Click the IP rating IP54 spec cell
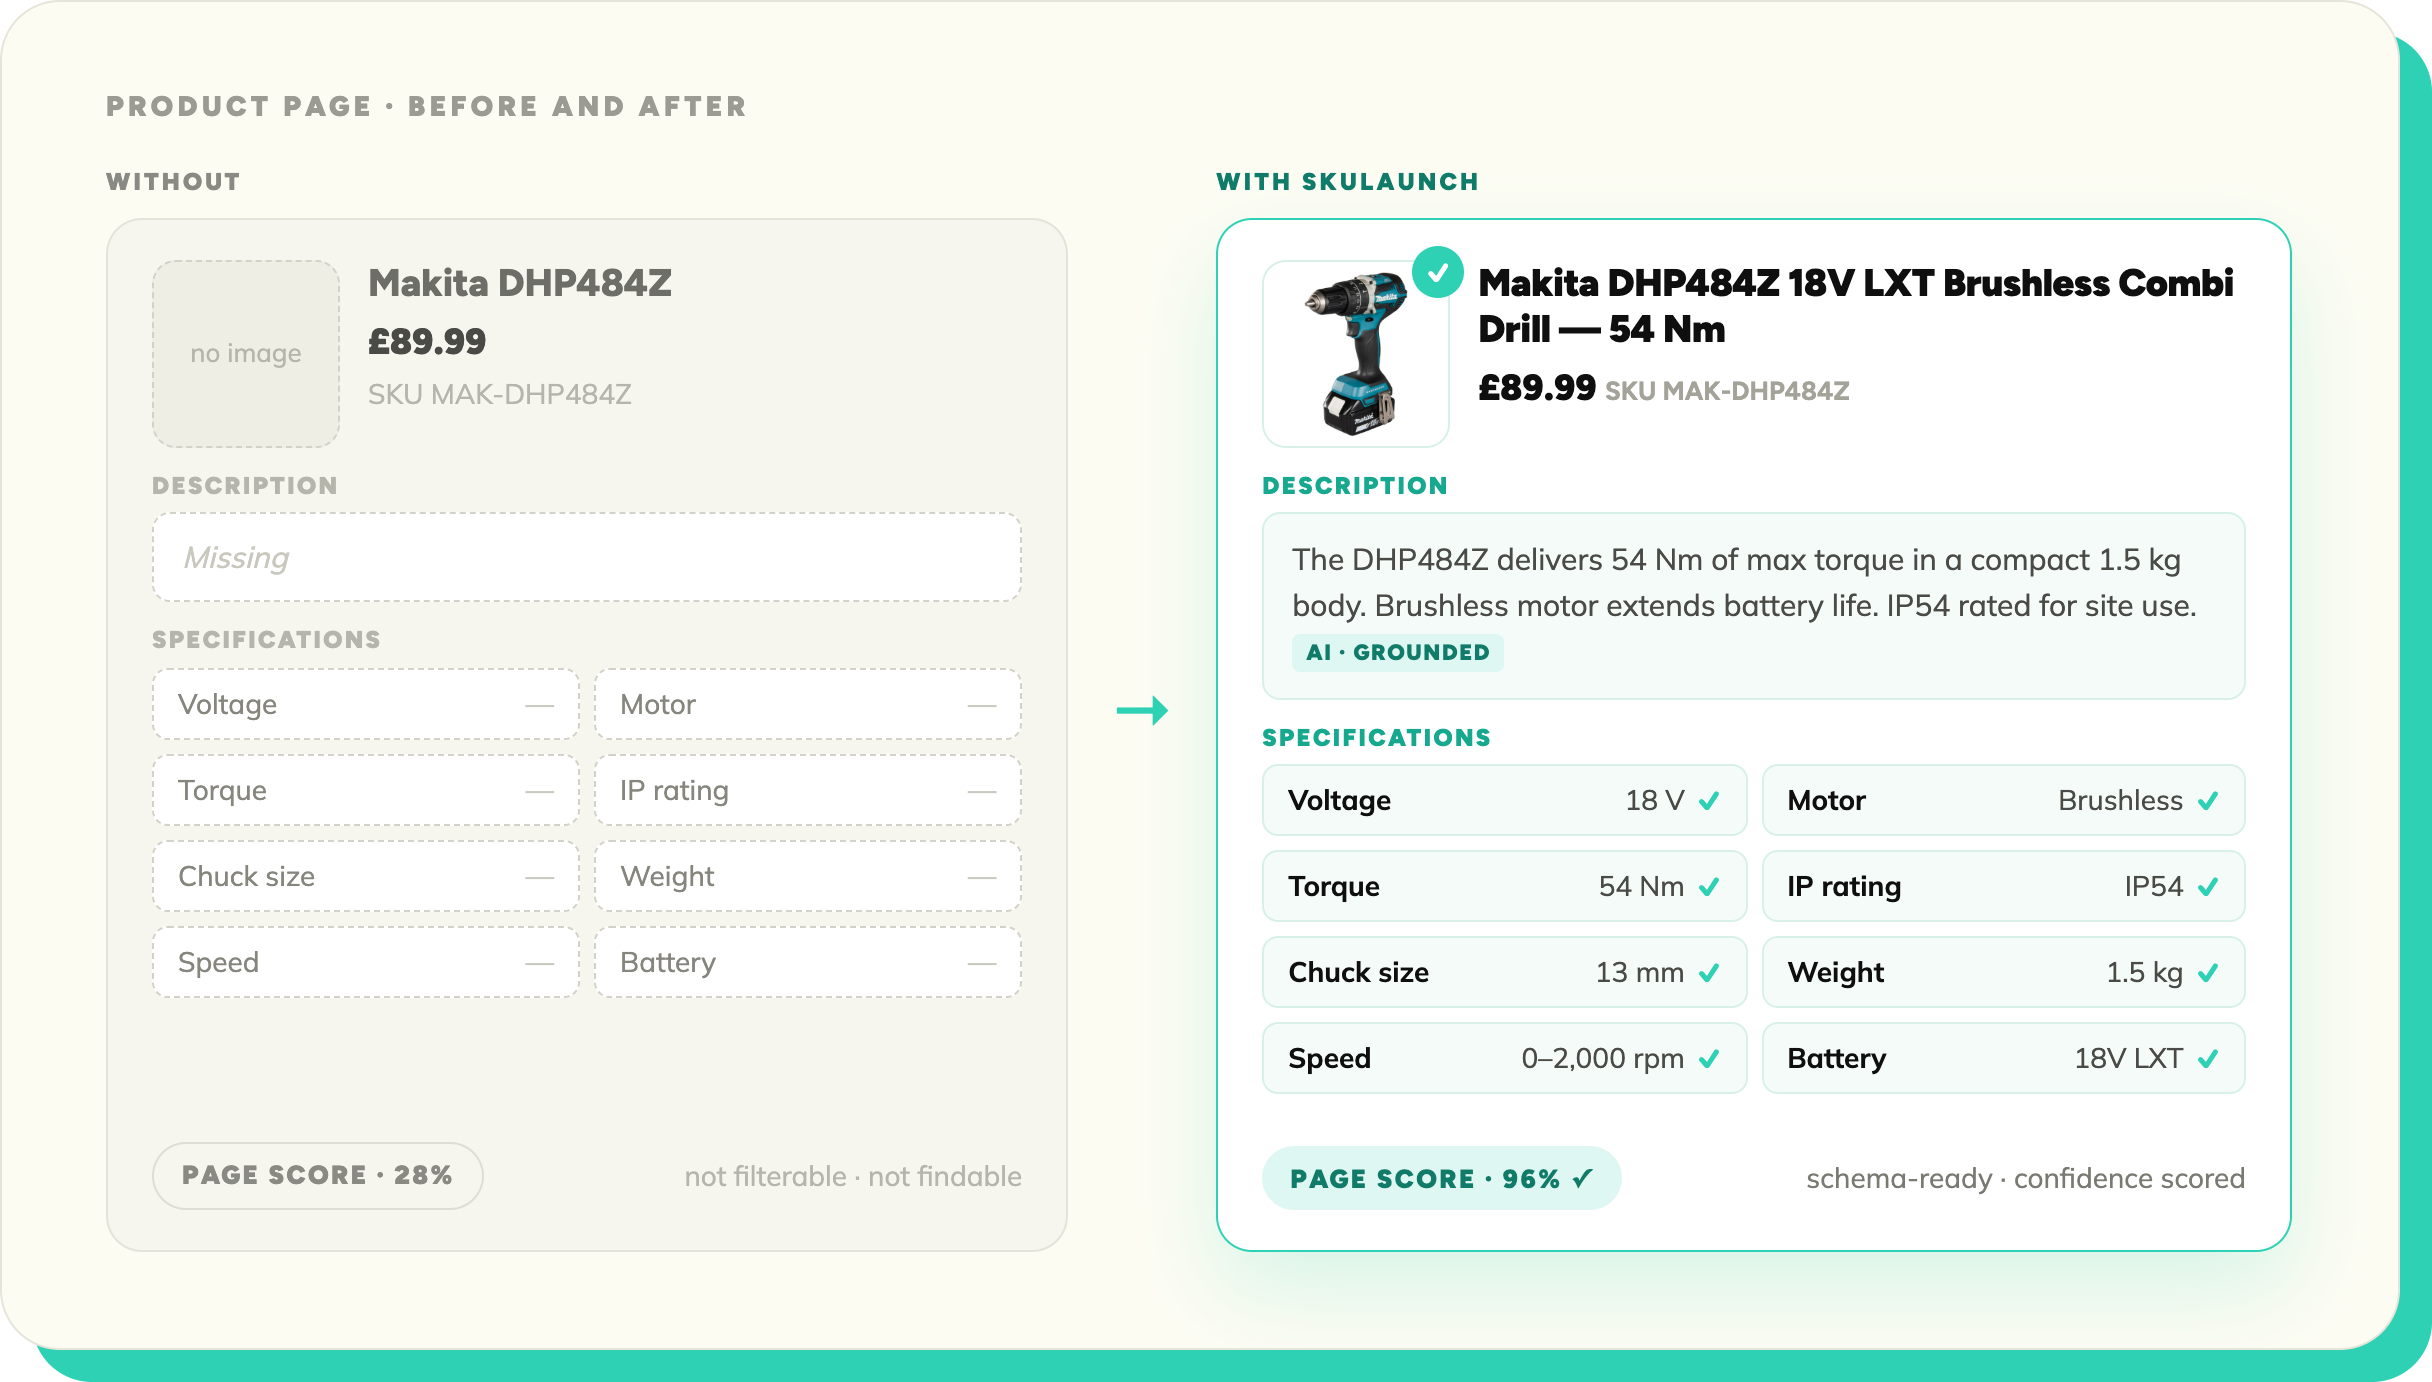Viewport: 2432px width, 1382px height. point(2003,886)
